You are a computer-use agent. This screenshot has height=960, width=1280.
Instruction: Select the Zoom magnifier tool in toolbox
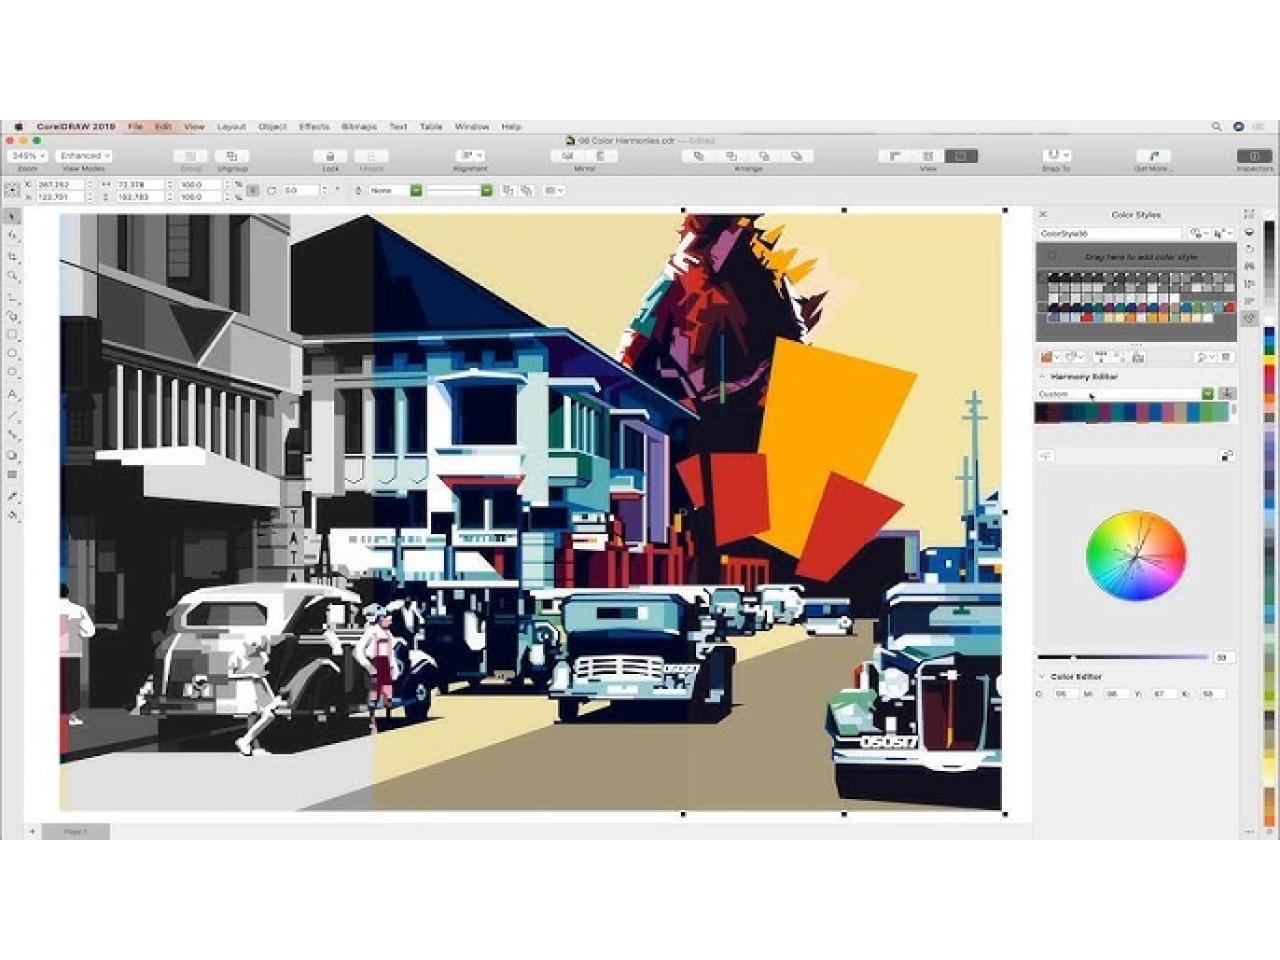[13, 276]
